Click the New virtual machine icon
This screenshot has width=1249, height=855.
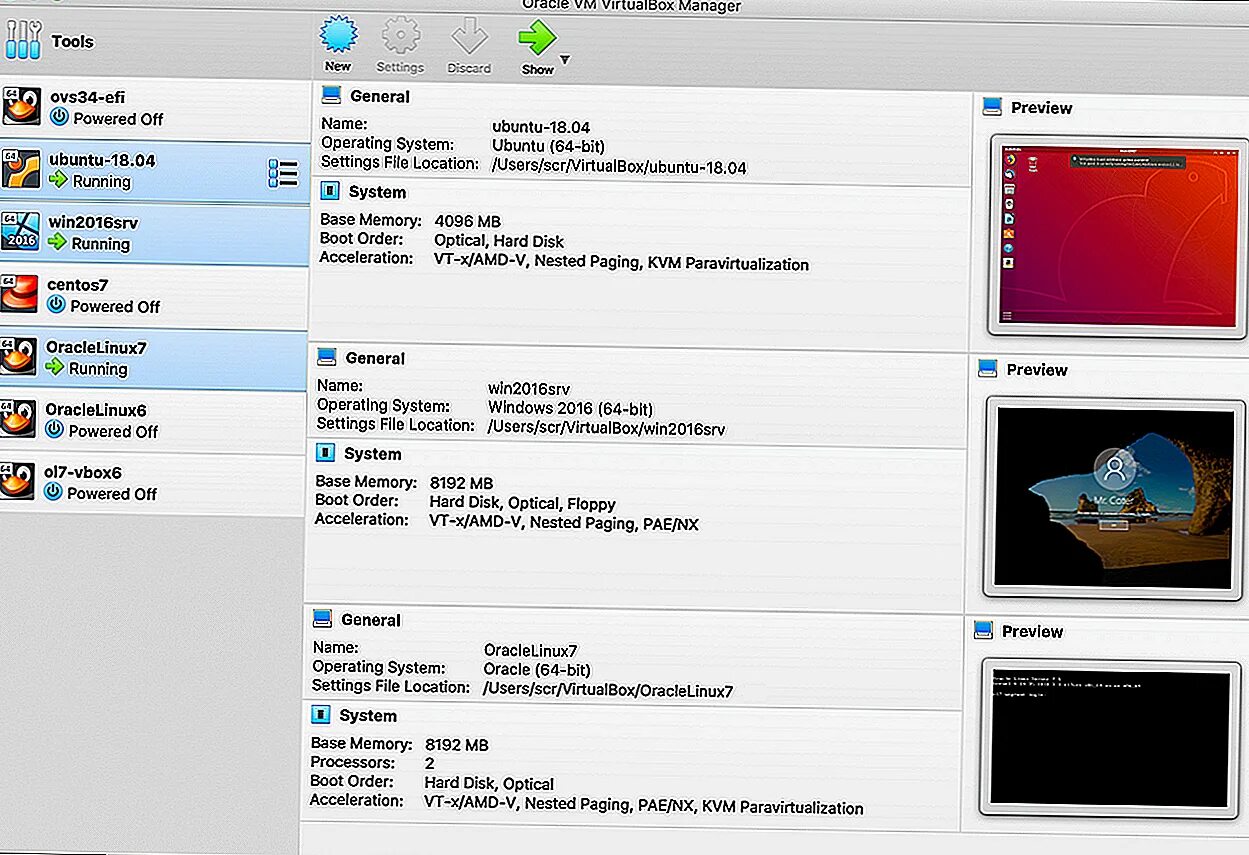pyautogui.click(x=338, y=37)
